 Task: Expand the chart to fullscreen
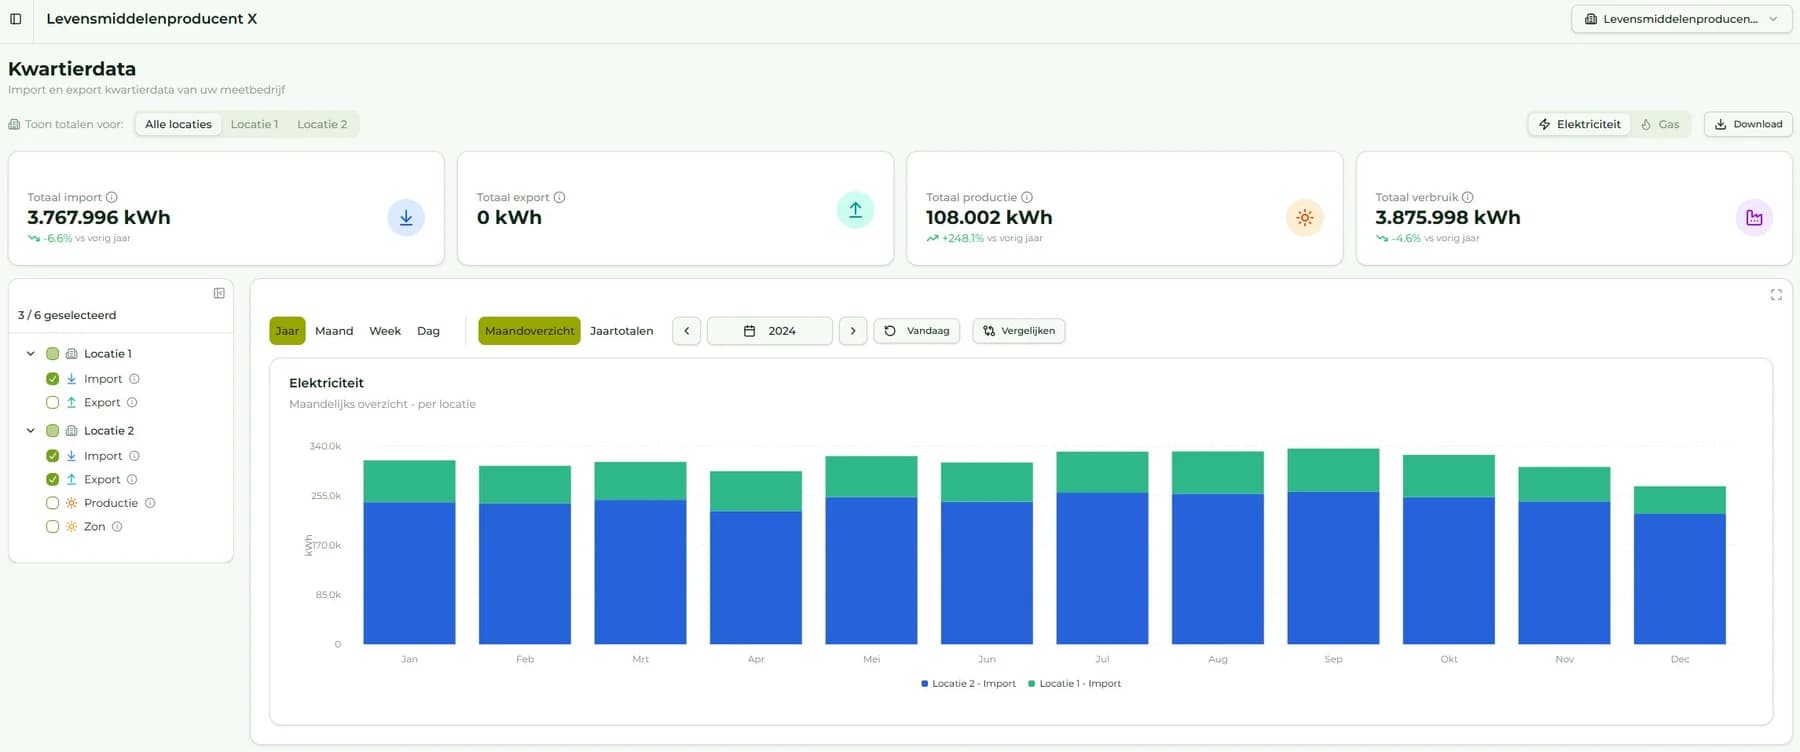[1776, 294]
